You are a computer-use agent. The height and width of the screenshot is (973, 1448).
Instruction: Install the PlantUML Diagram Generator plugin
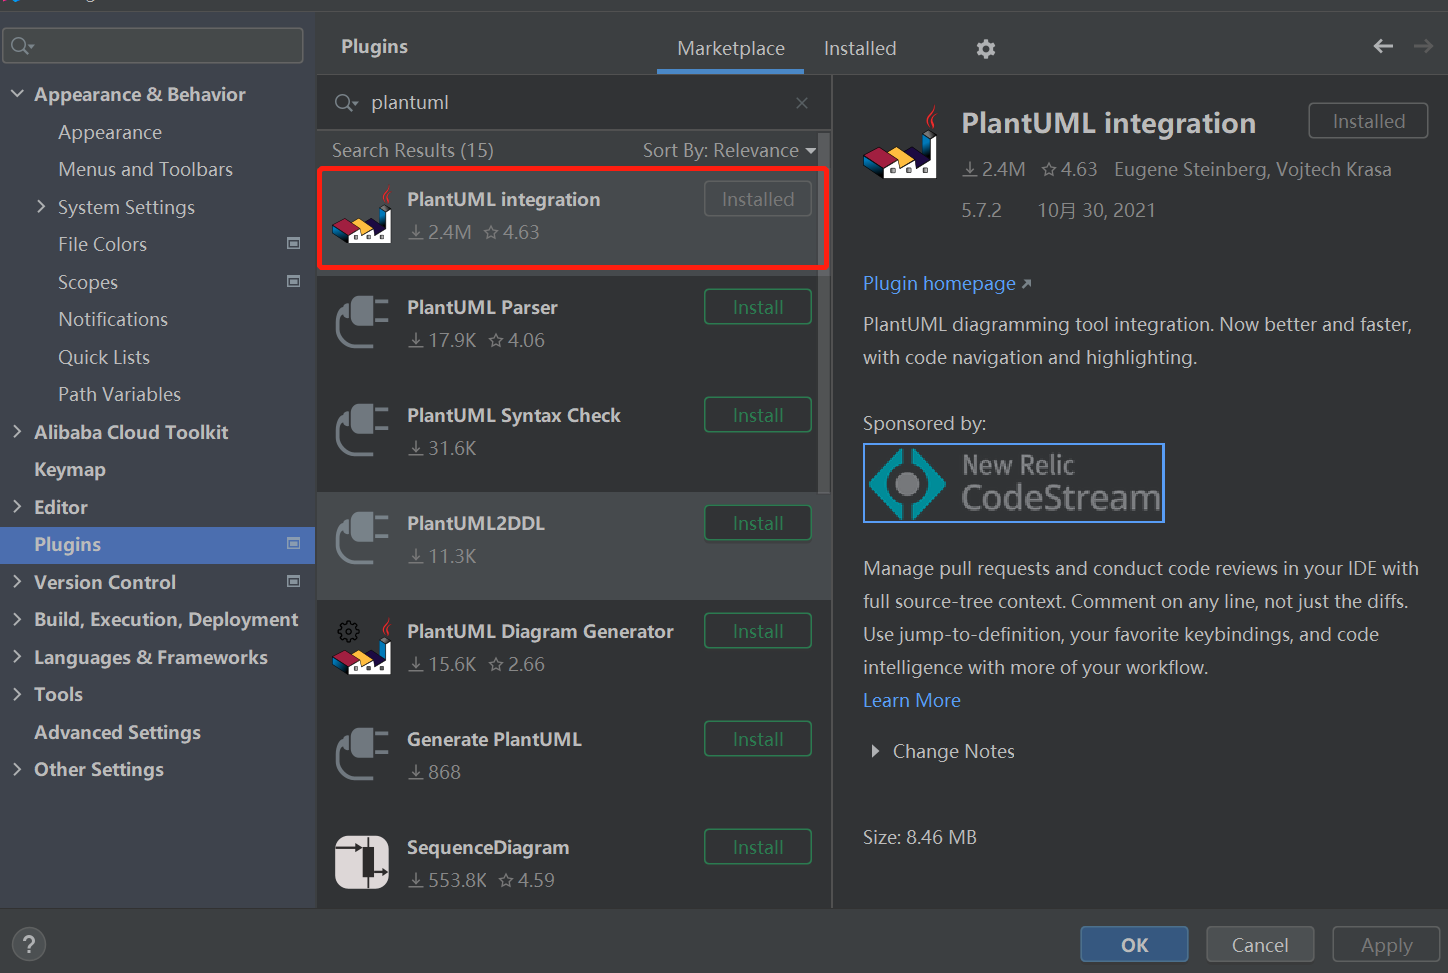(x=758, y=631)
